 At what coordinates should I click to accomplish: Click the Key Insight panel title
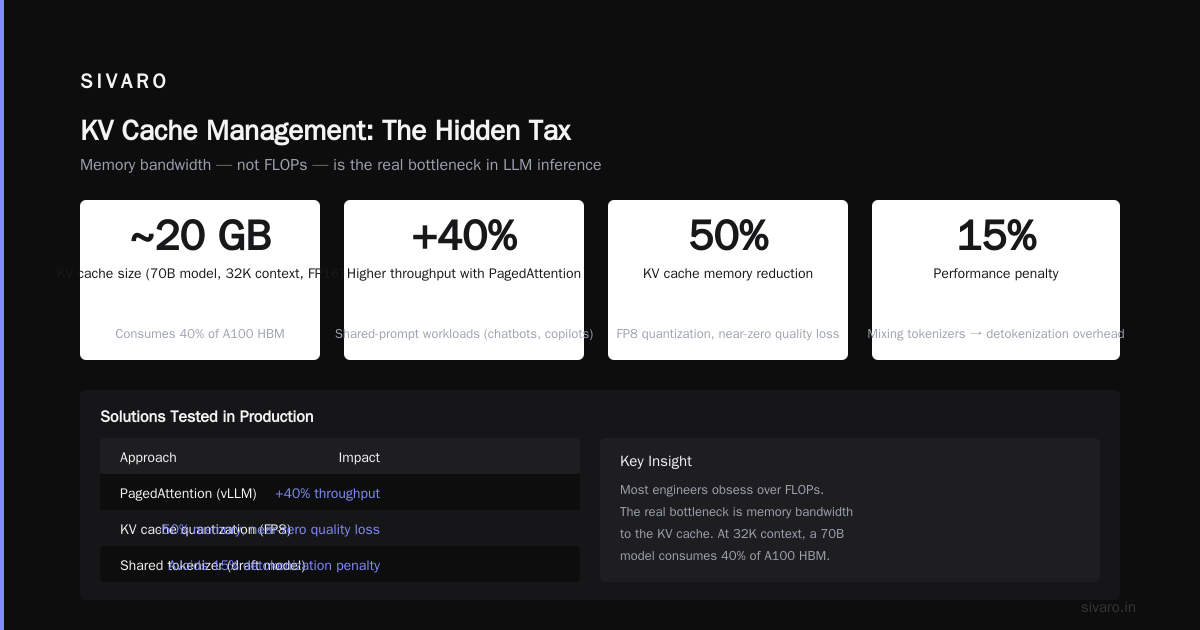pyautogui.click(x=656, y=461)
